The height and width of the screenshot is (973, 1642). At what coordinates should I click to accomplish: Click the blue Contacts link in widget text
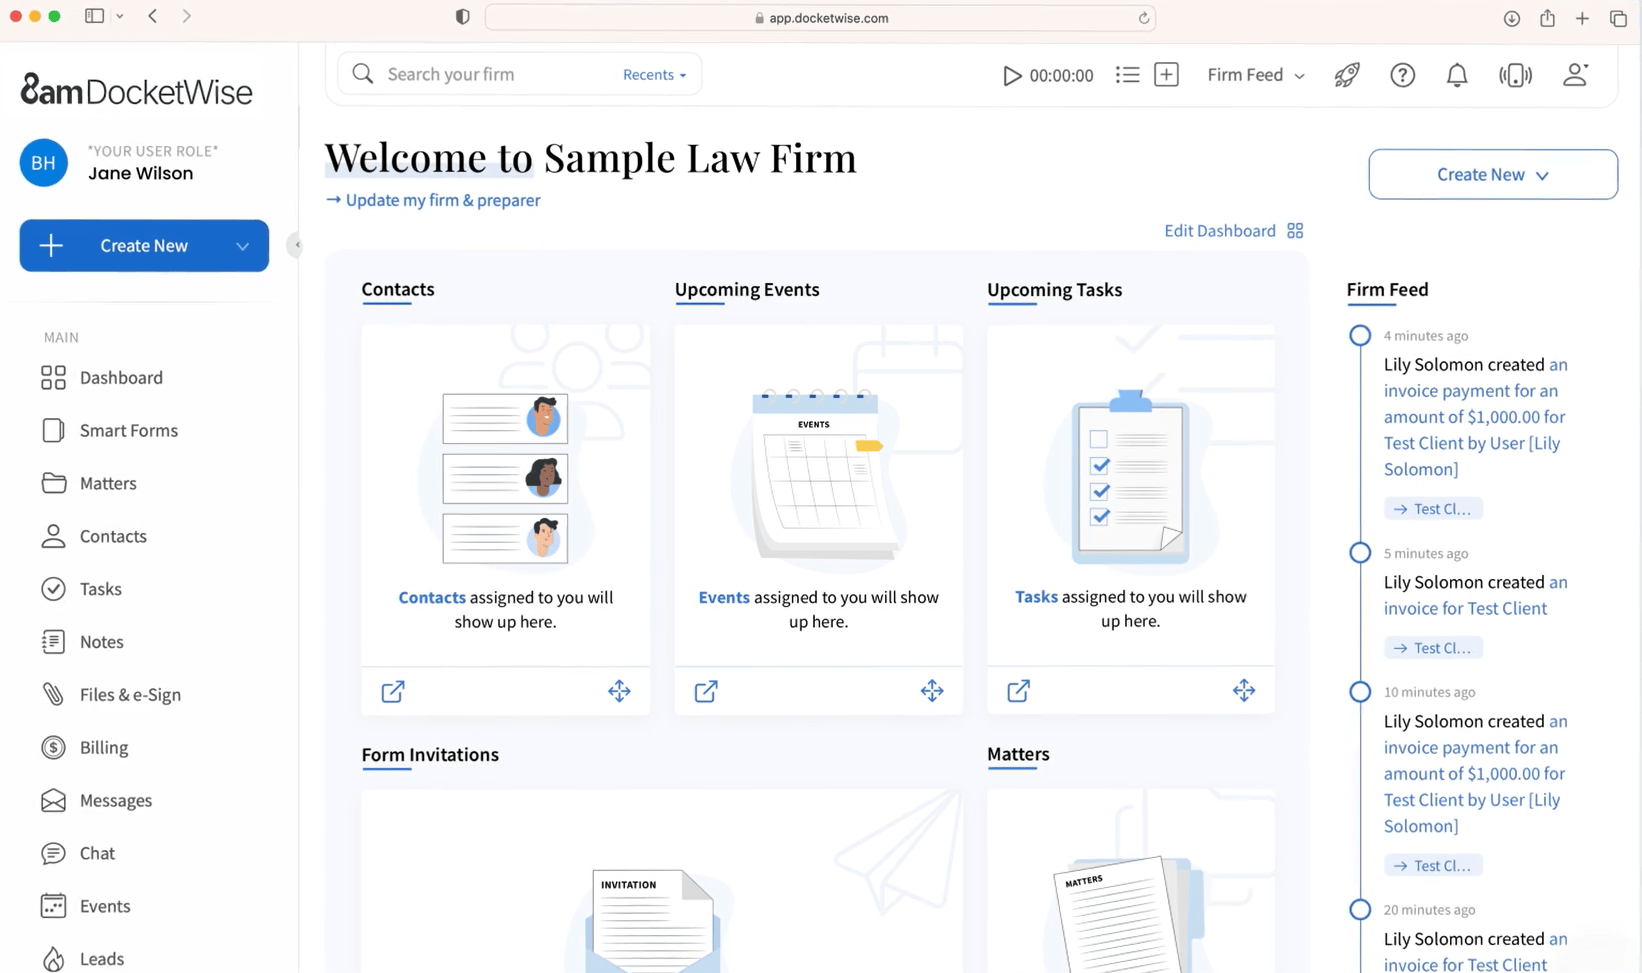coord(432,597)
